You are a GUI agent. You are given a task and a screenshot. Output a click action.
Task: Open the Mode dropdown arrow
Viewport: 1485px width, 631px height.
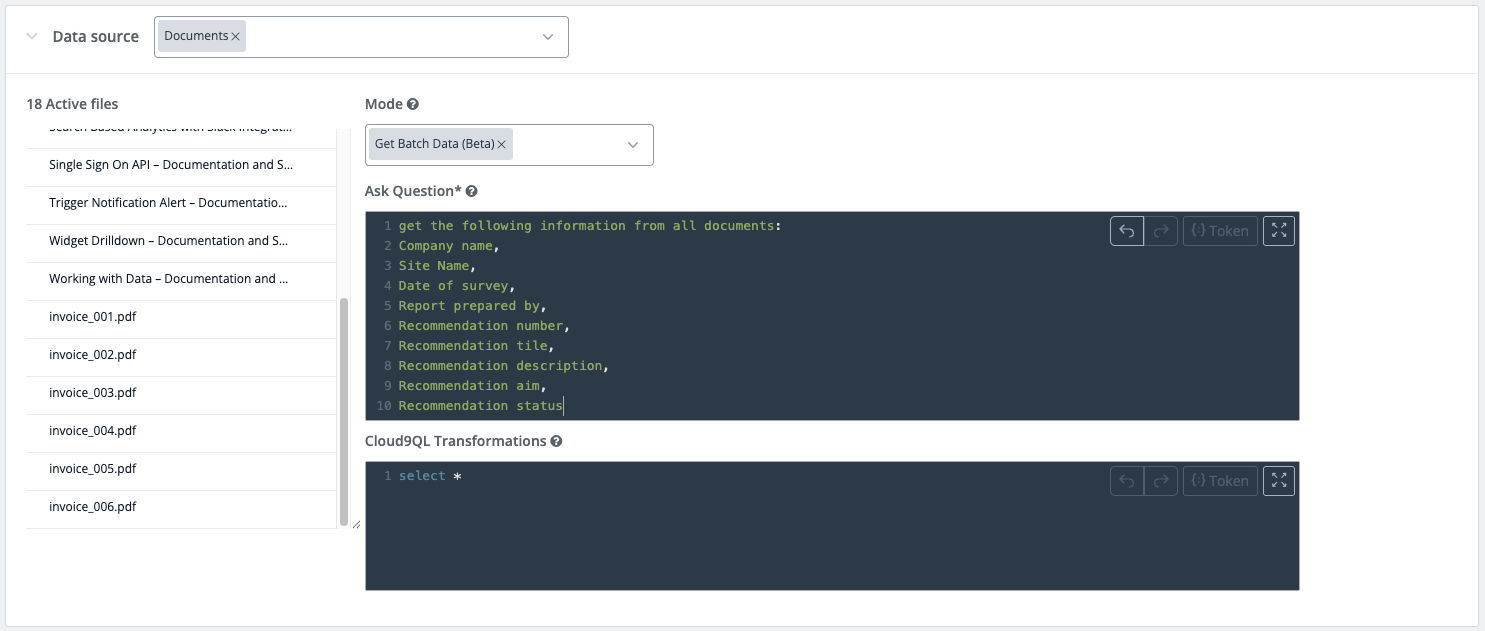[633, 145]
